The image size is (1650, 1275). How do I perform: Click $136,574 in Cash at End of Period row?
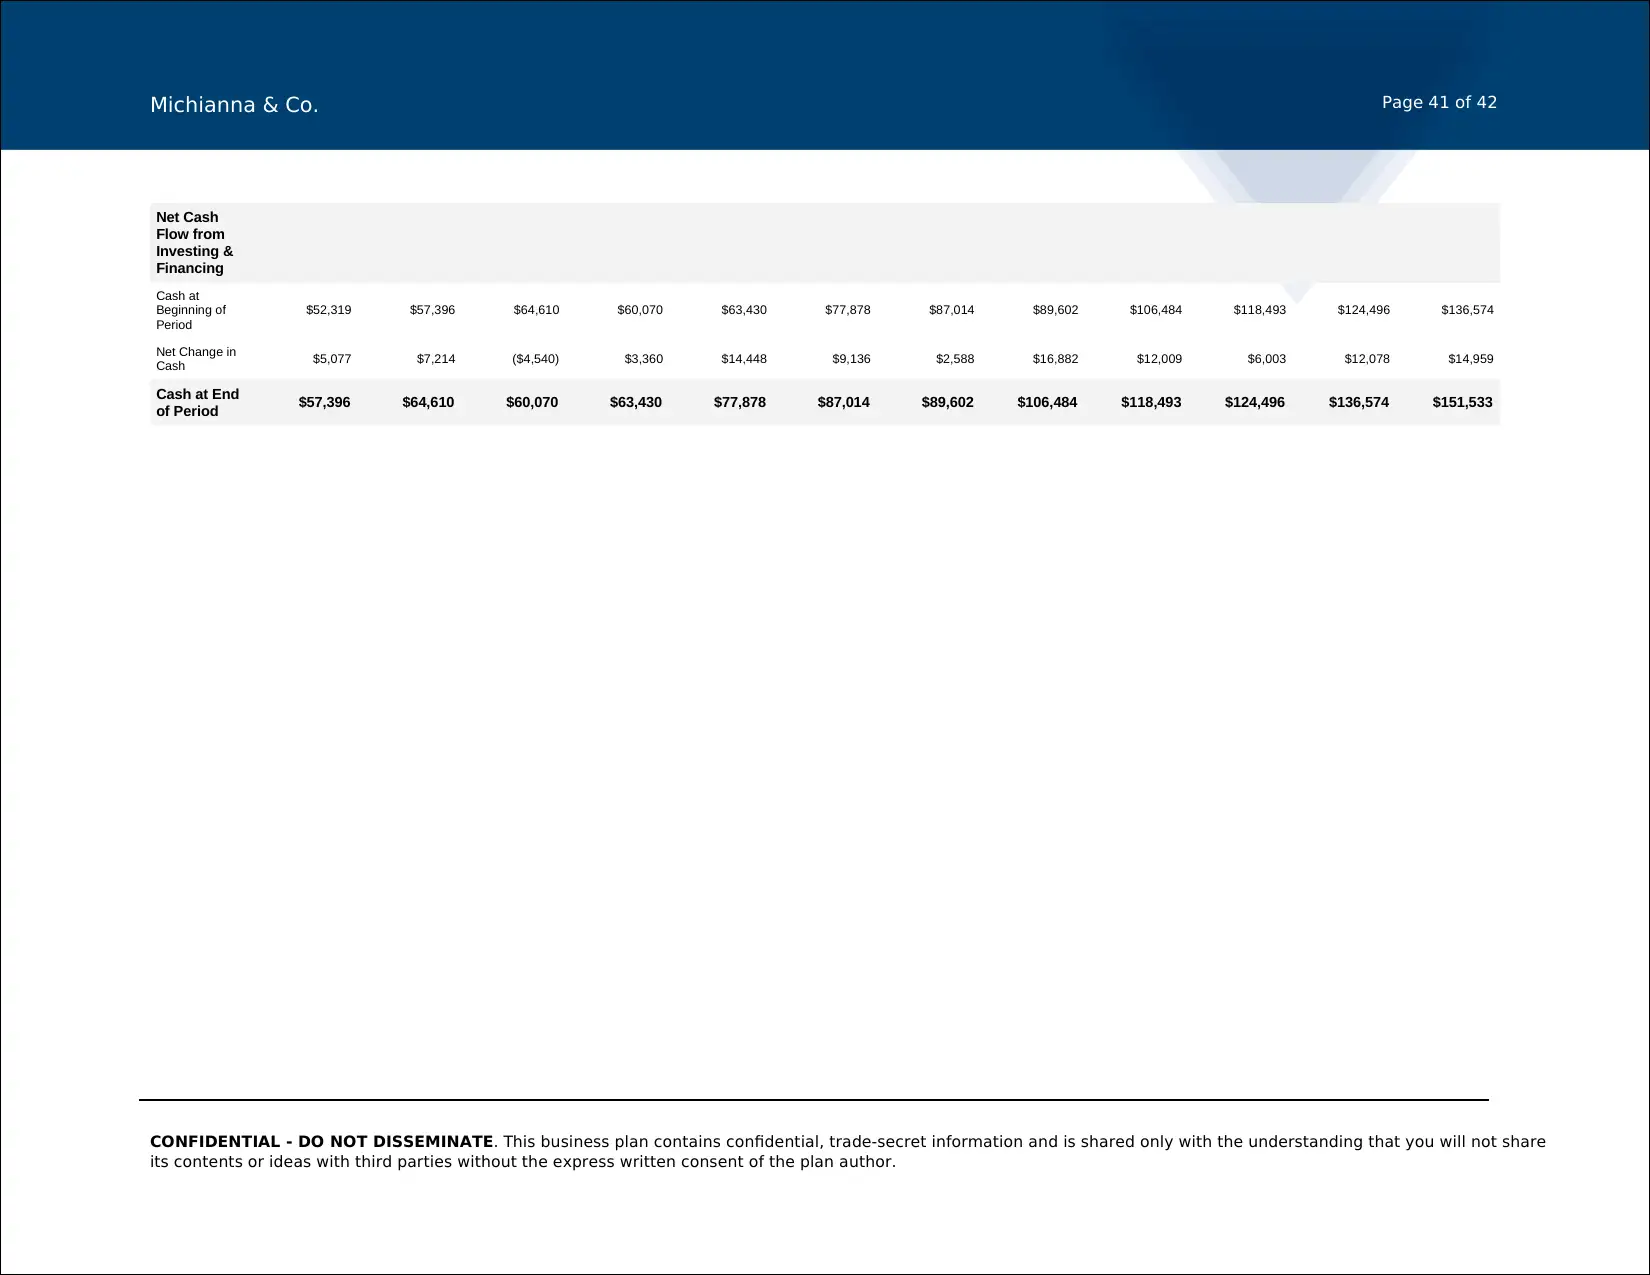coord(1359,403)
